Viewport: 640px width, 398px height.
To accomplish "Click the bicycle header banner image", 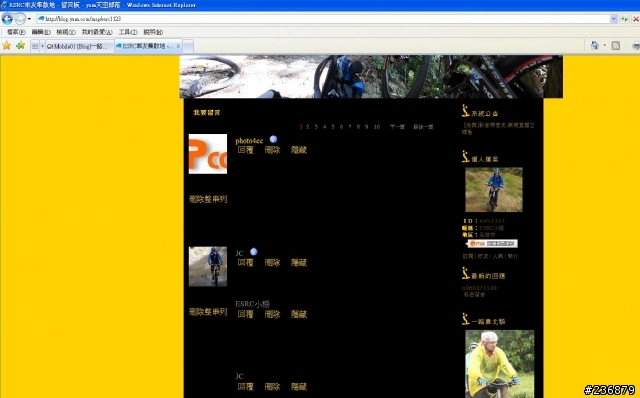I will coord(371,77).
